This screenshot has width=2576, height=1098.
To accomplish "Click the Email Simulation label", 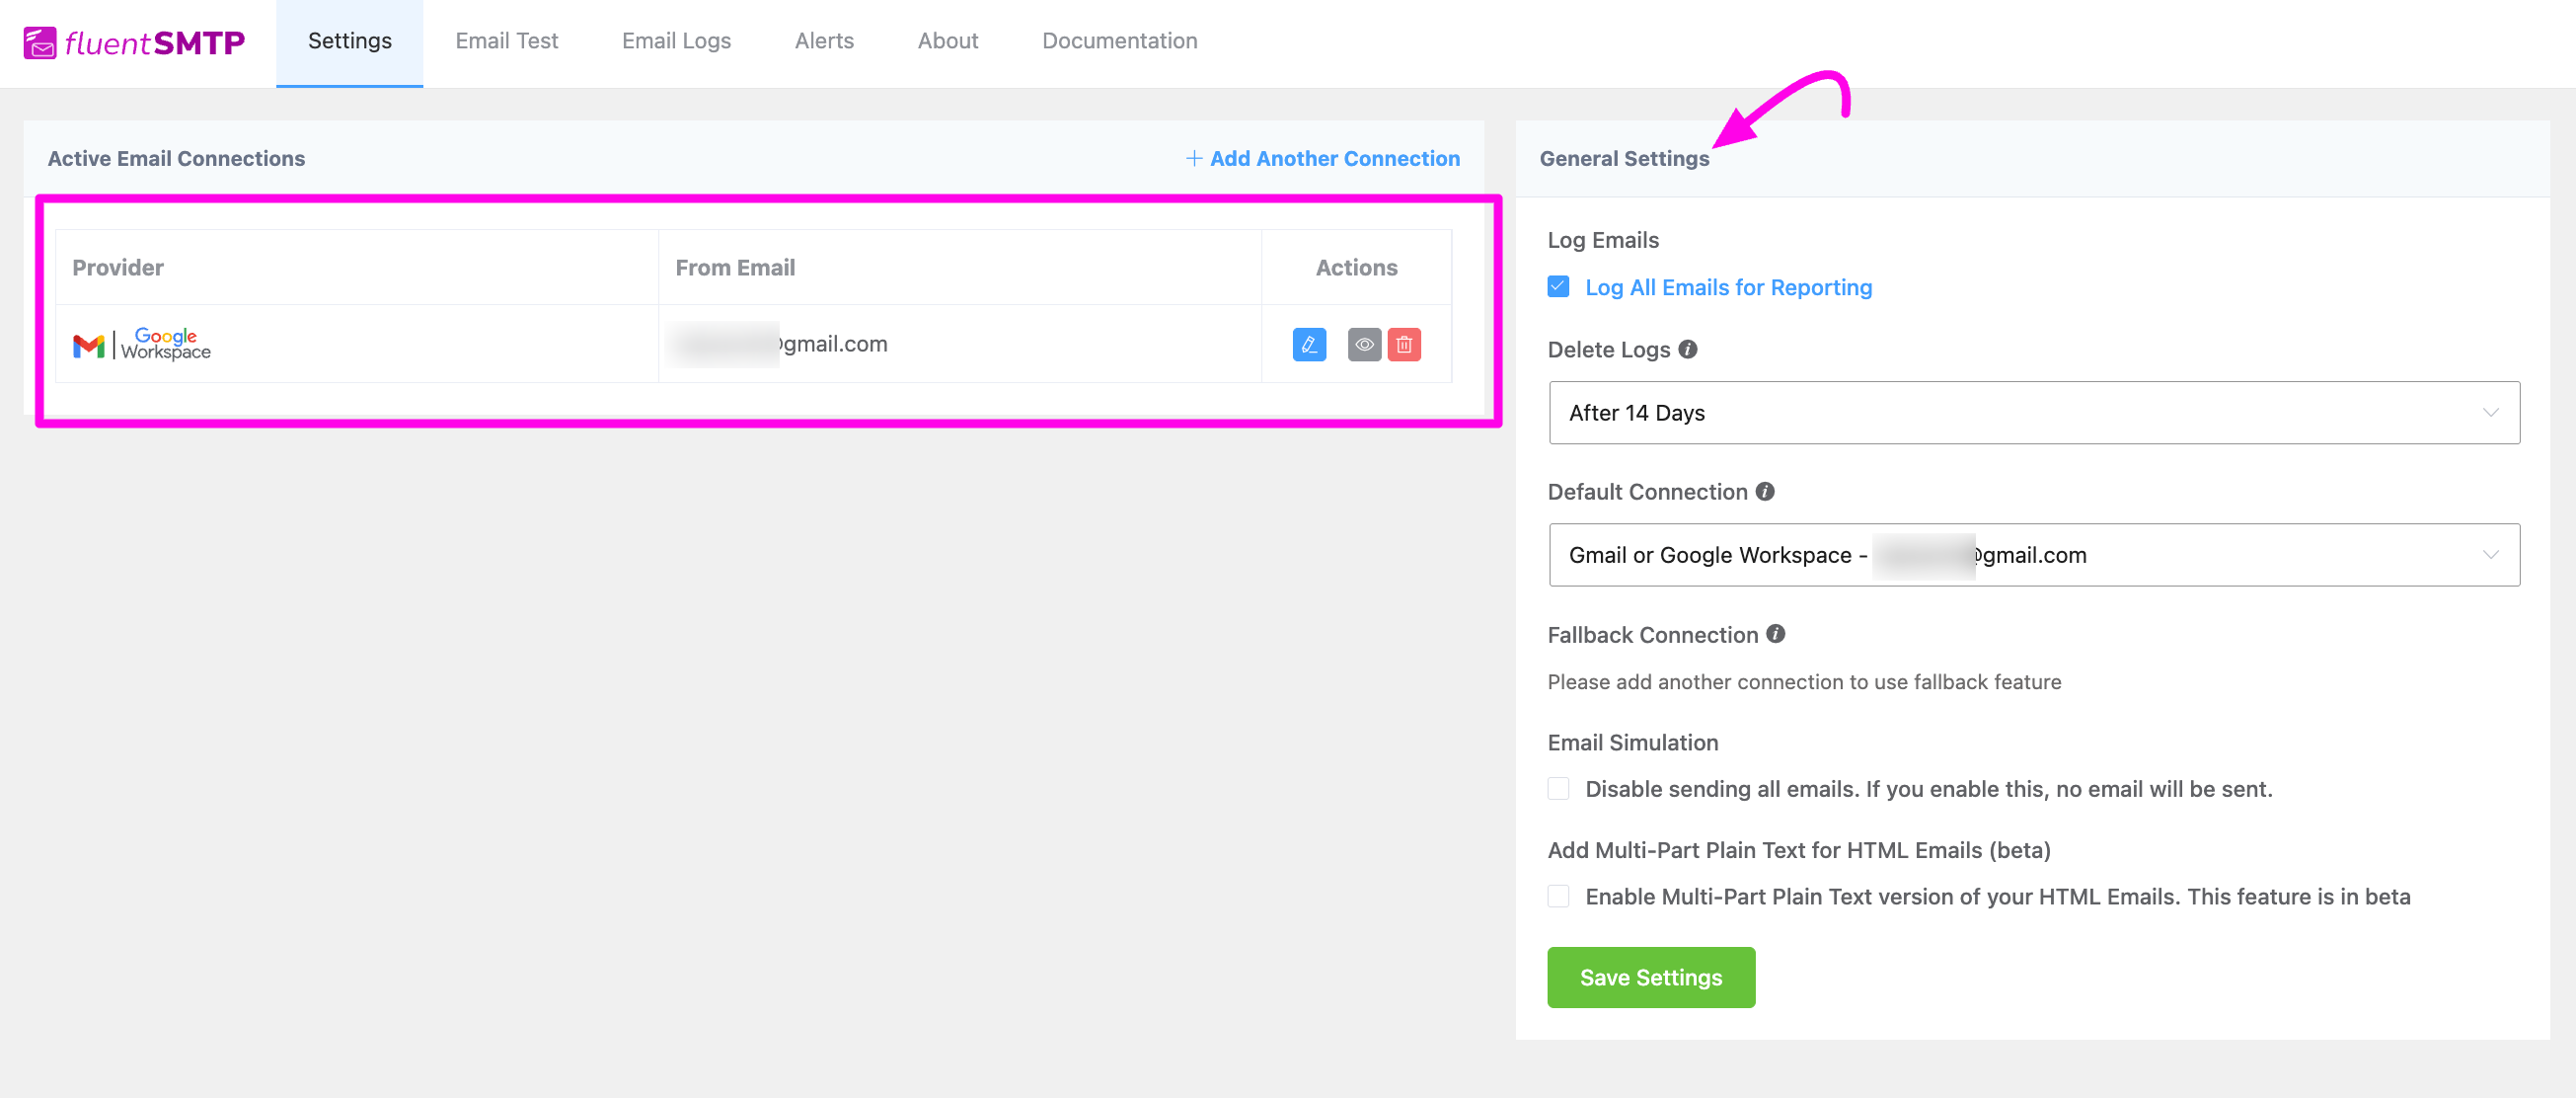I will (1633, 742).
